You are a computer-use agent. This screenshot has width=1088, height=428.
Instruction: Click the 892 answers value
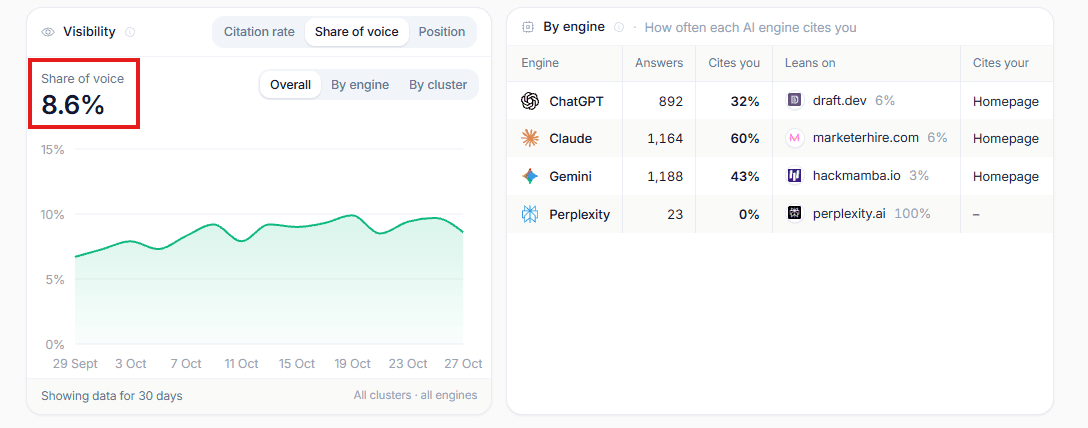click(x=671, y=101)
